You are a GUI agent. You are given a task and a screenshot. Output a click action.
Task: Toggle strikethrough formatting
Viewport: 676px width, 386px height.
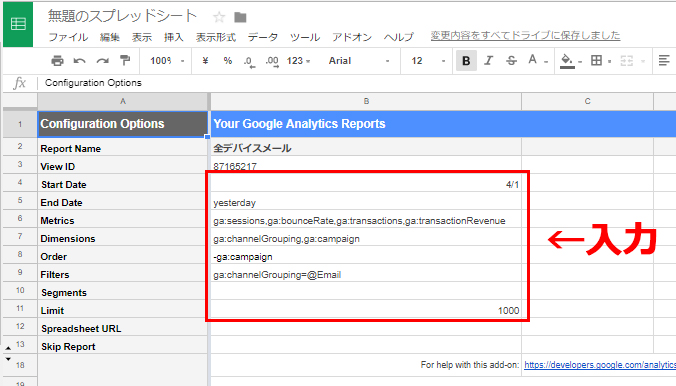(511, 61)
